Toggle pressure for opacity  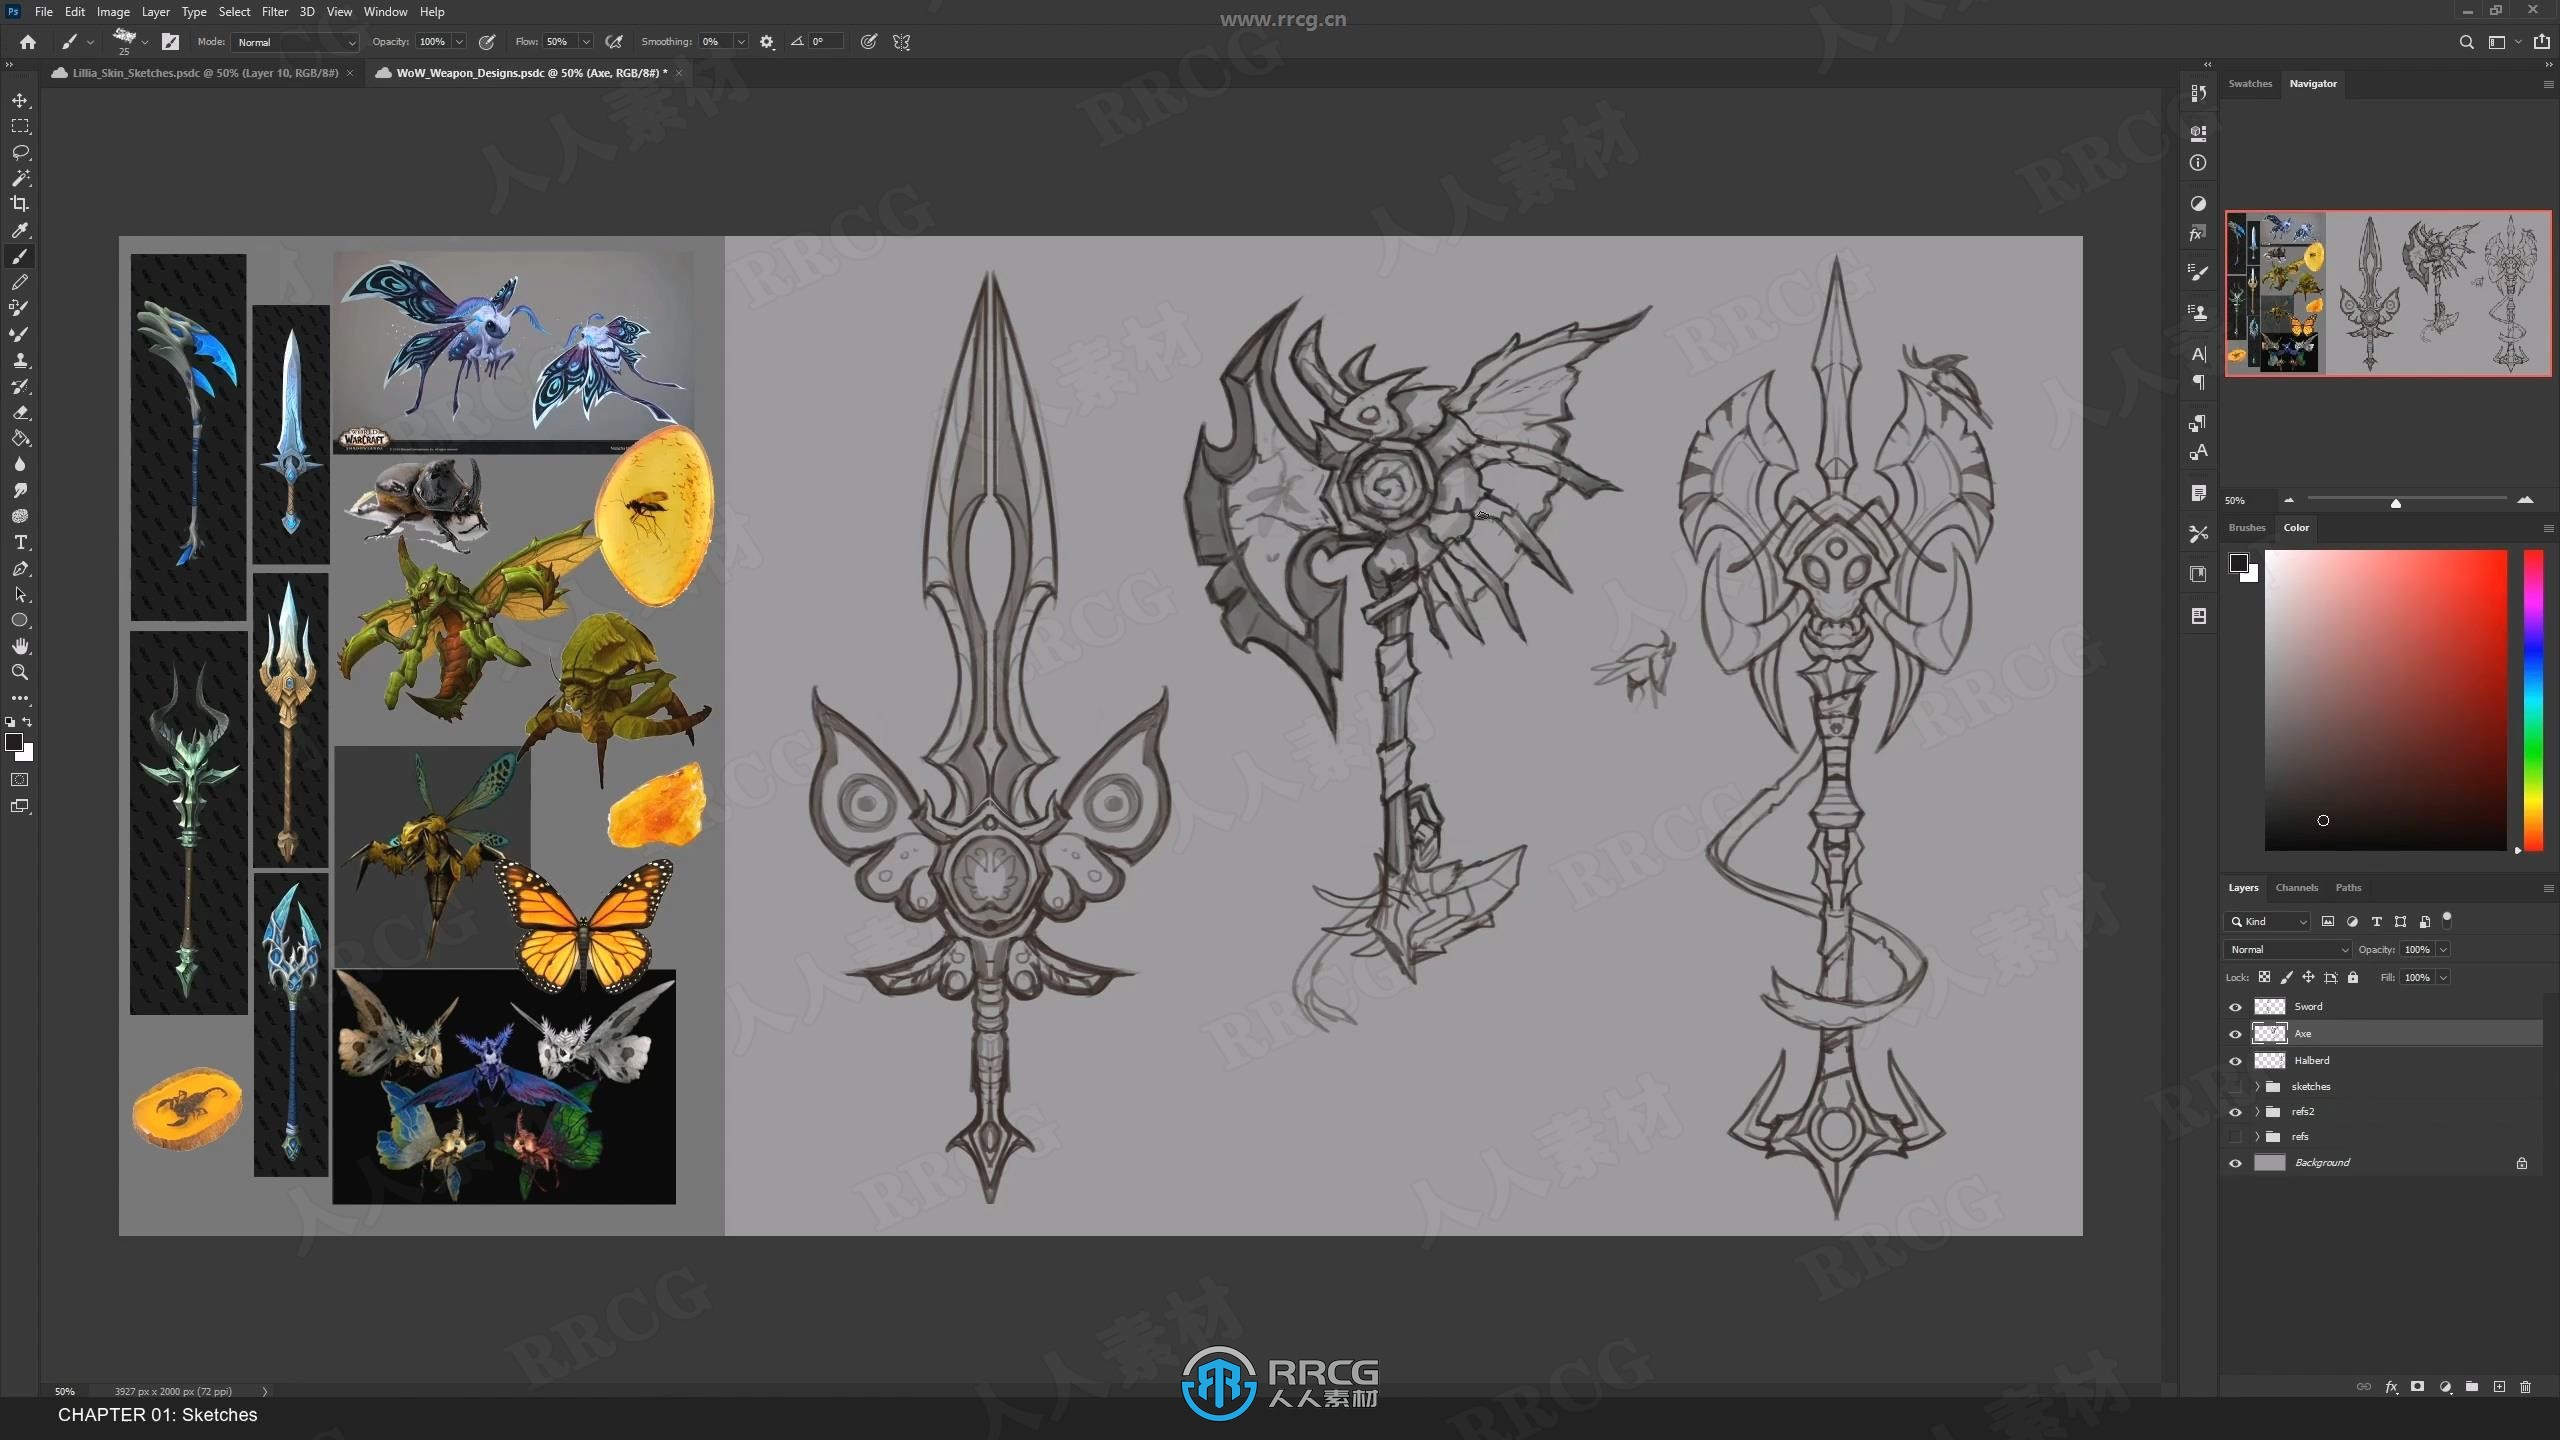click(487, 42)
